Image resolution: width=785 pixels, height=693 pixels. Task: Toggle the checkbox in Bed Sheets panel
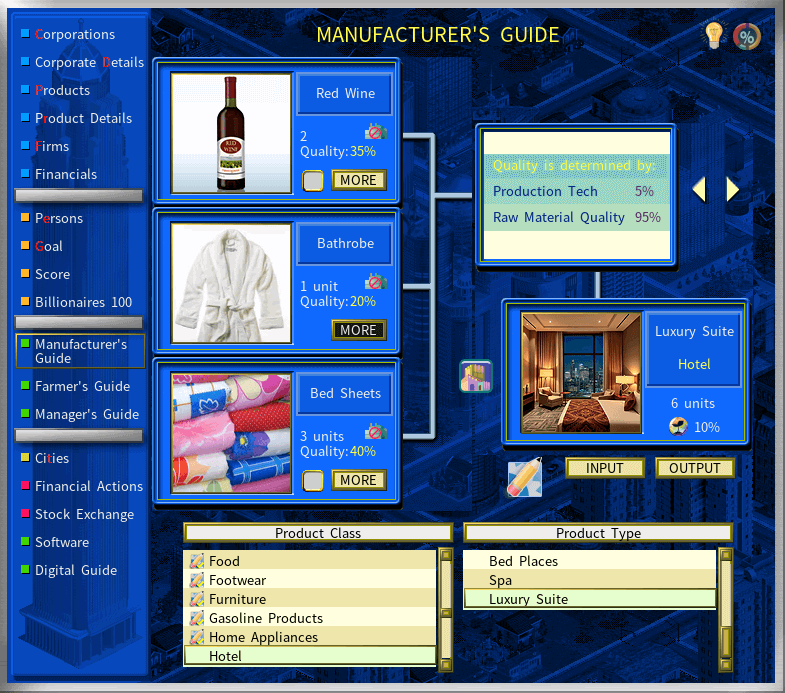pos(313,481)
